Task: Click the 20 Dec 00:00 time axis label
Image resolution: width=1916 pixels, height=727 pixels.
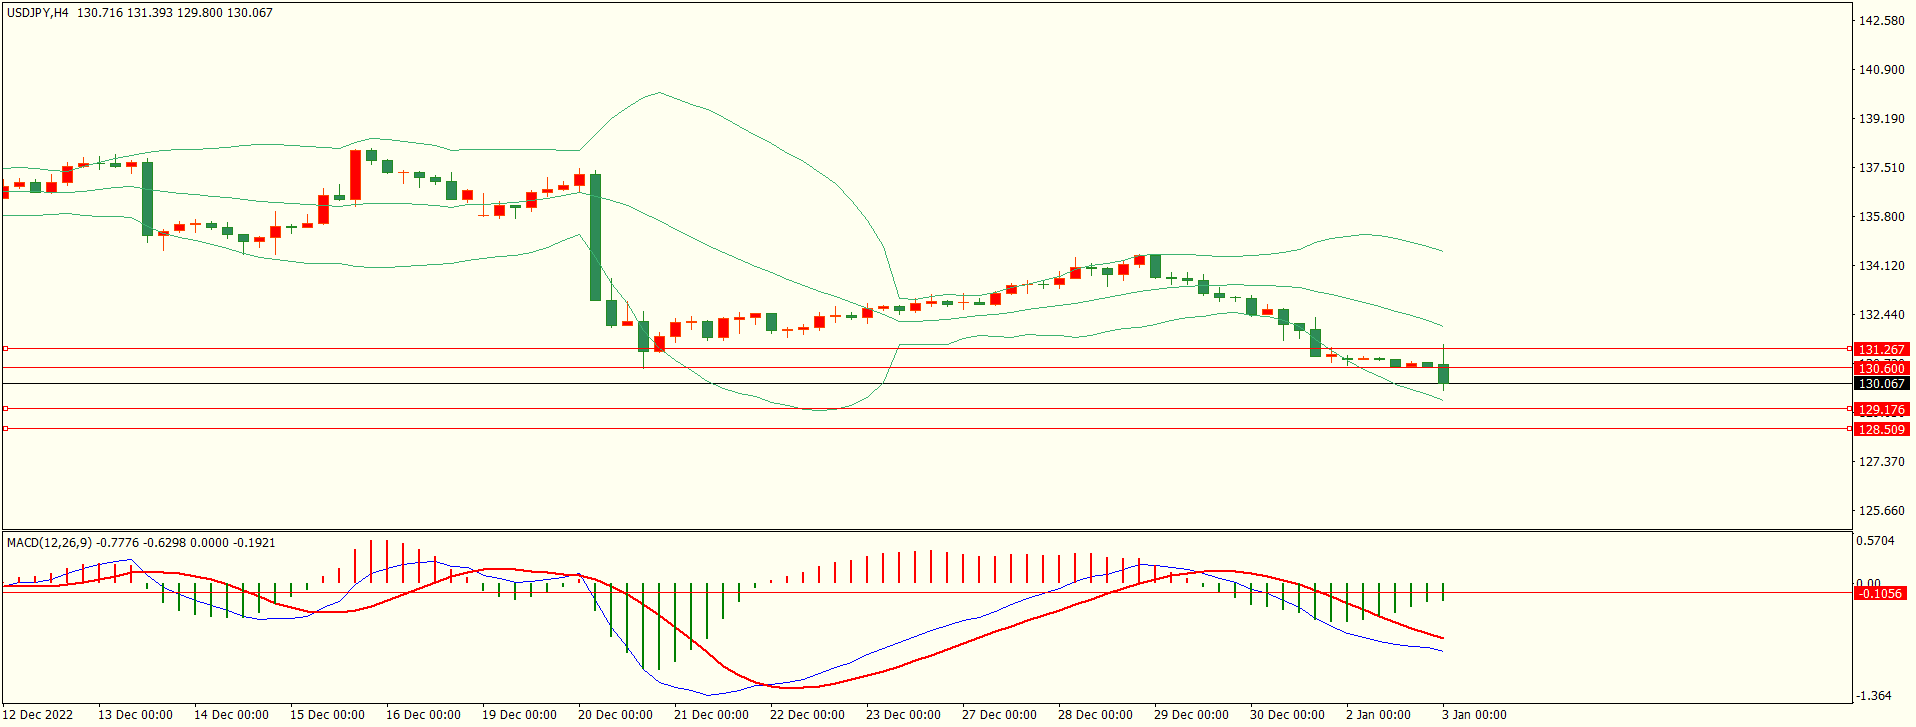Action: coord(615,714)
